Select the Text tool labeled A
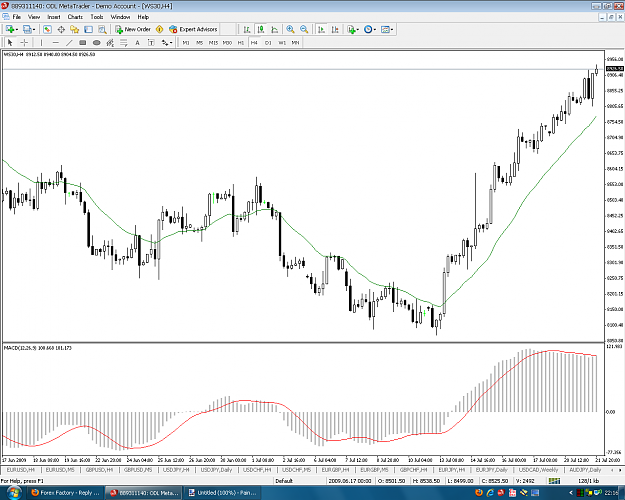This screenshot has height=500, width=625. tap(138, 42)
